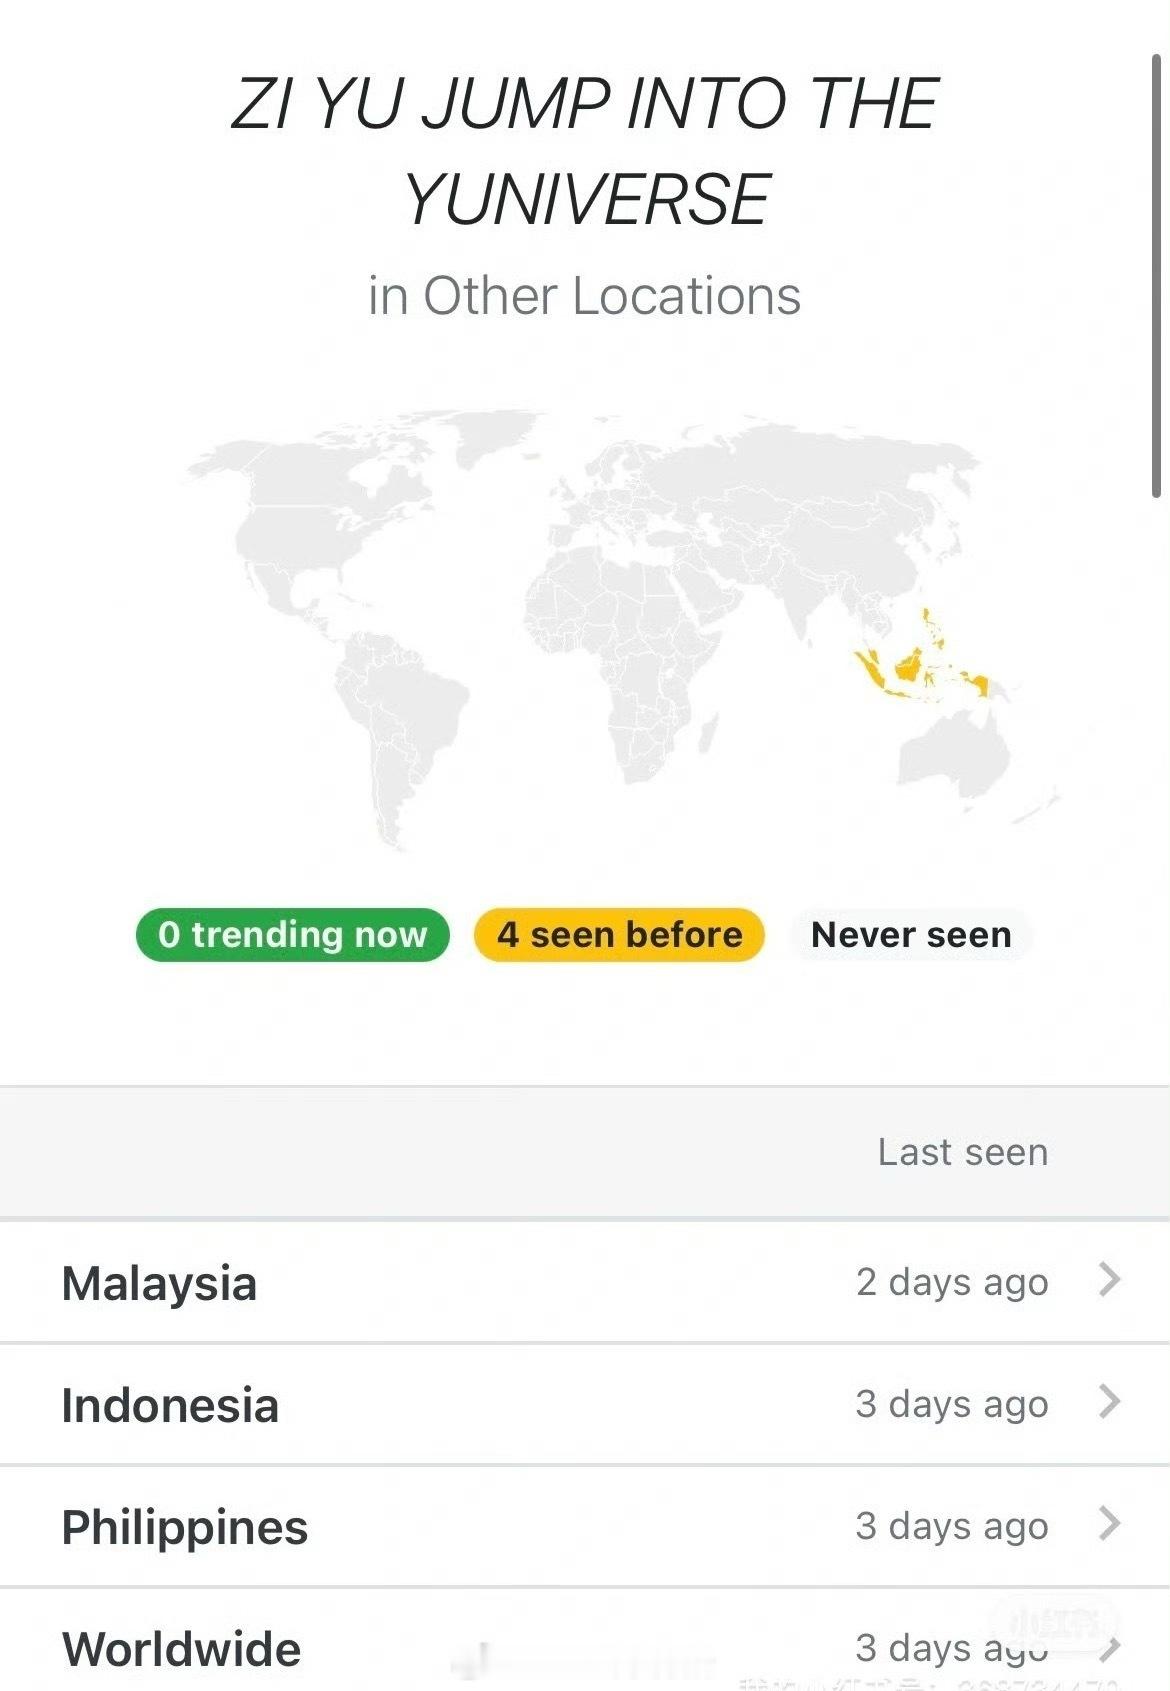Select the Indonesia location name
The image size is (1170, 1691).
pos(170,1405)
